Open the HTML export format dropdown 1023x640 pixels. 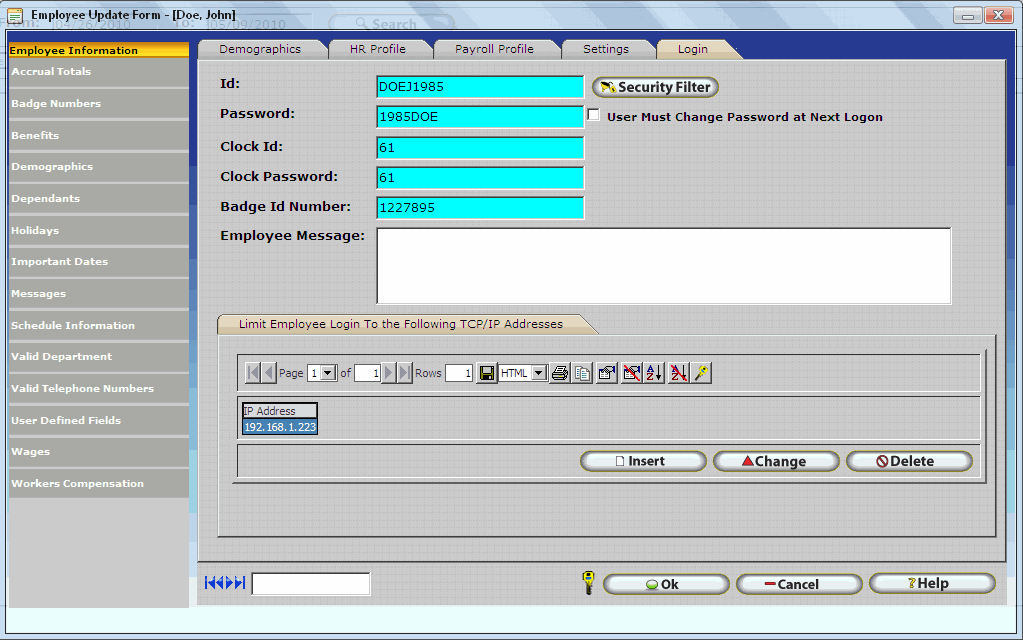pos(539,373)
